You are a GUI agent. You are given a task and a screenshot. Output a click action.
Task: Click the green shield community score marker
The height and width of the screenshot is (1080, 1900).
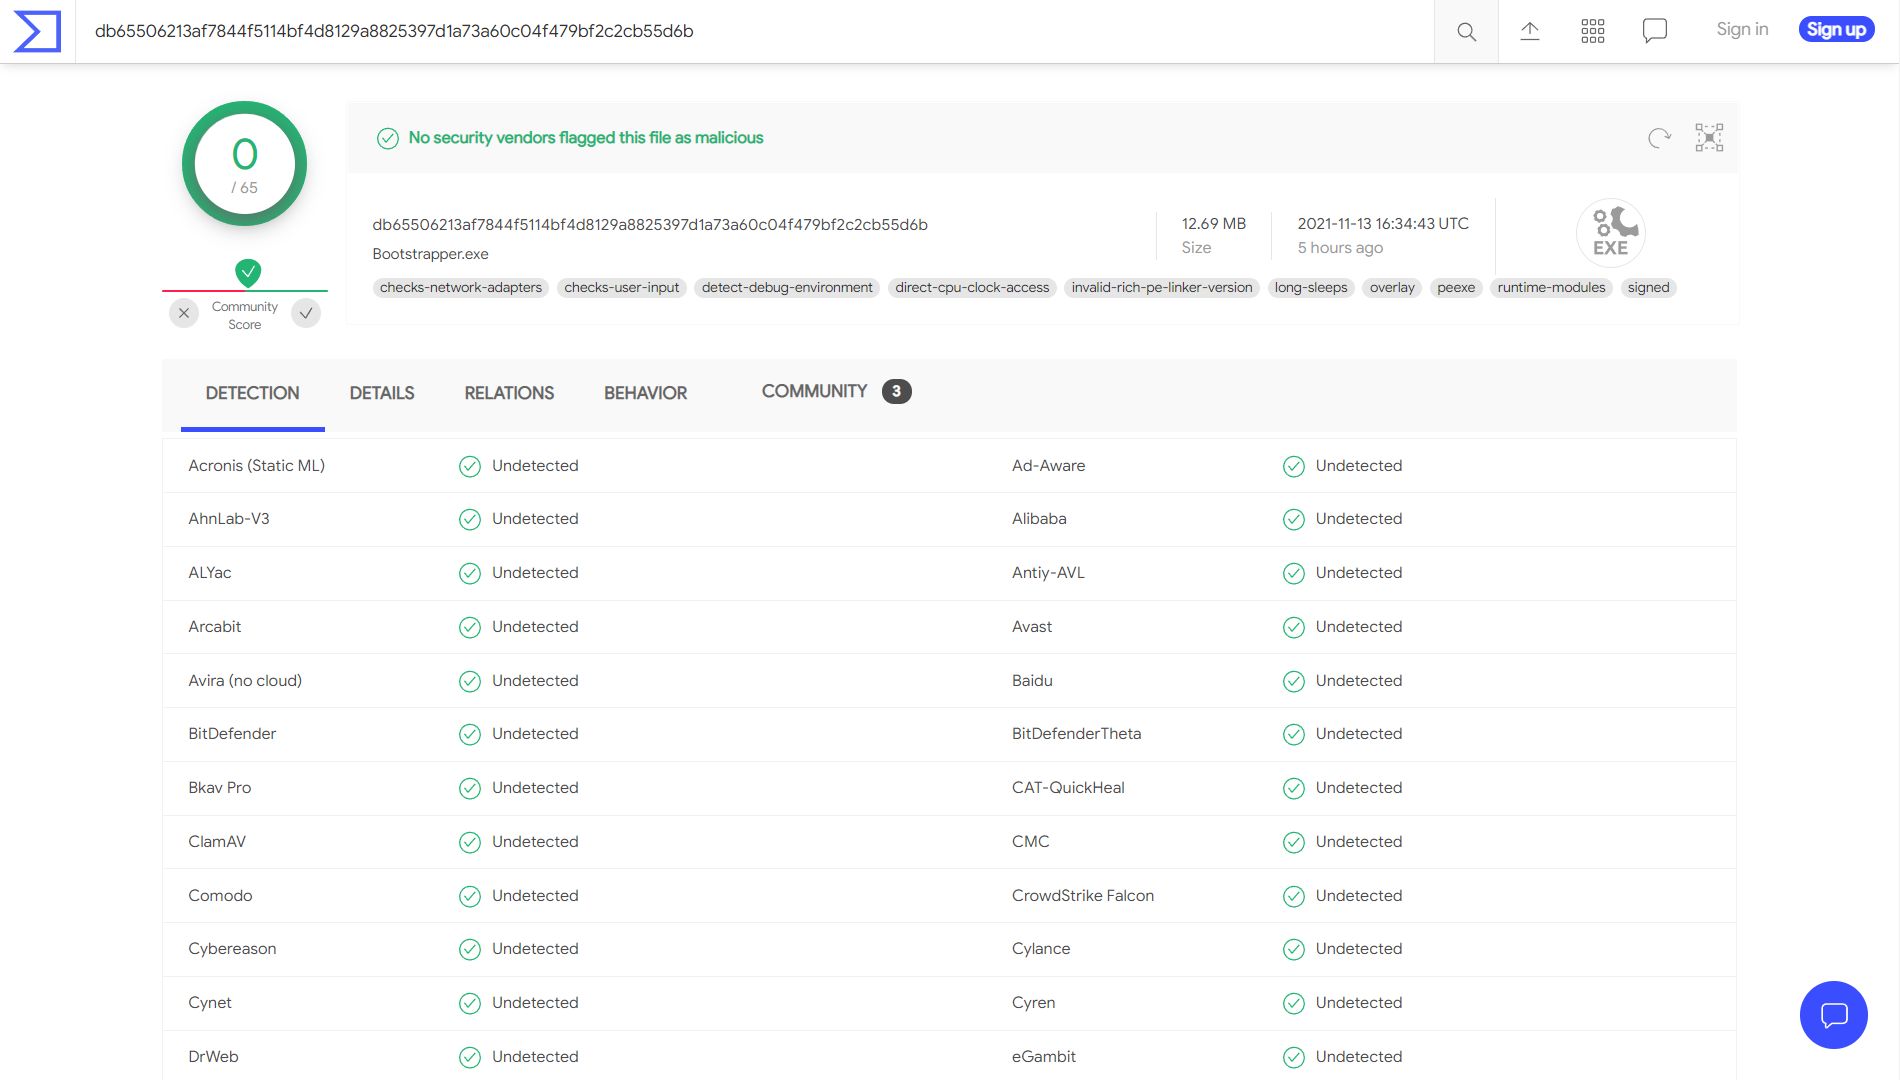[248, 272]
